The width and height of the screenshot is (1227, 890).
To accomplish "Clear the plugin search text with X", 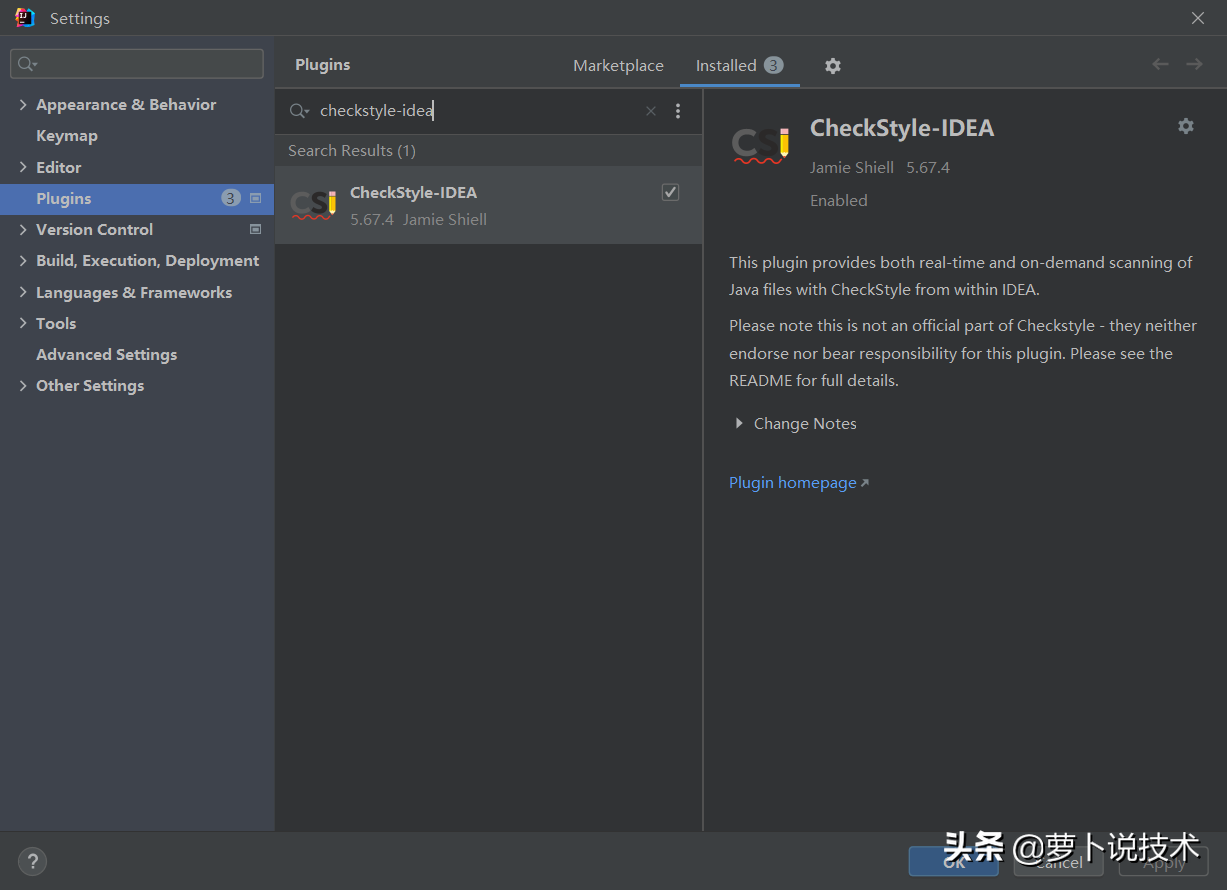I will 651,111.
